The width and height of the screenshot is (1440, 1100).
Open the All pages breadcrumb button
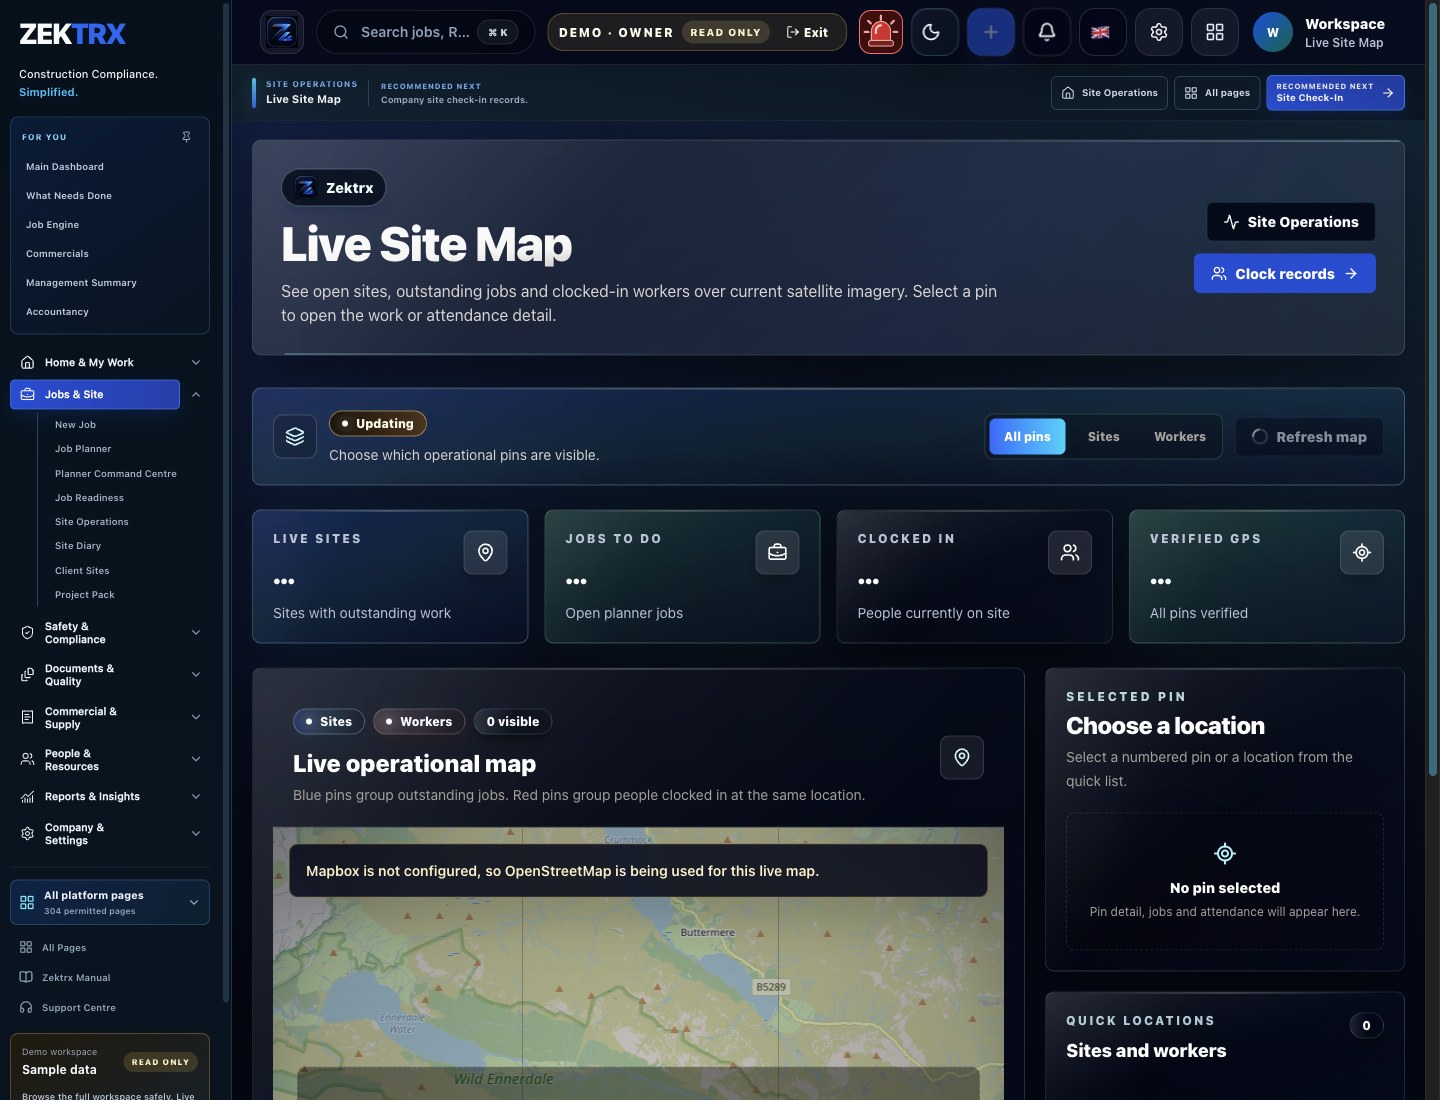coord(1217,92)
